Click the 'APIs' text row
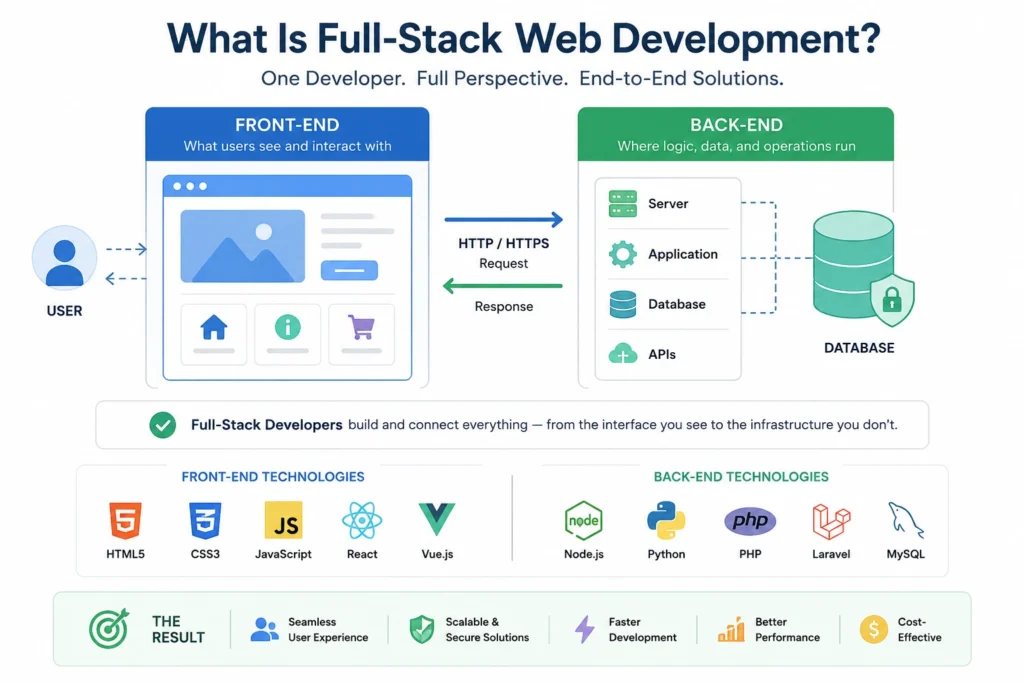Viewport: 1024px width, 683px height. pyautogui.click(x=662, y=355)
